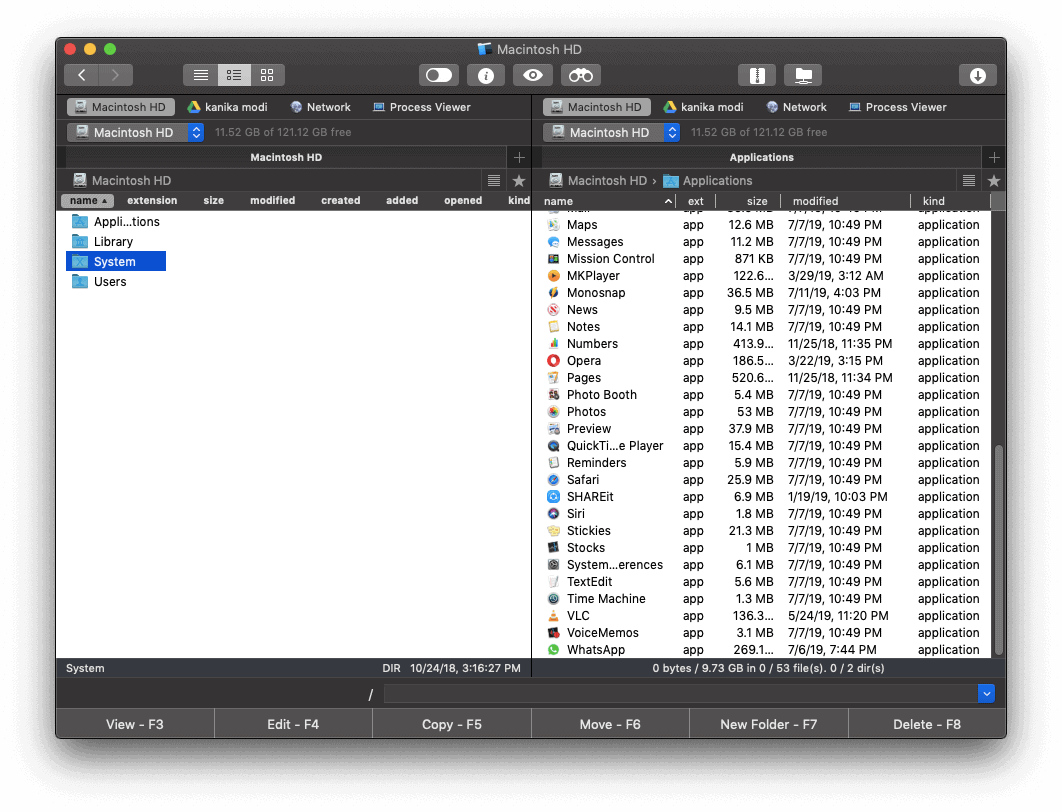The image size is (1062, 812).
Task: Open Process Viewer in left pane
Action: tap(421, 107)
